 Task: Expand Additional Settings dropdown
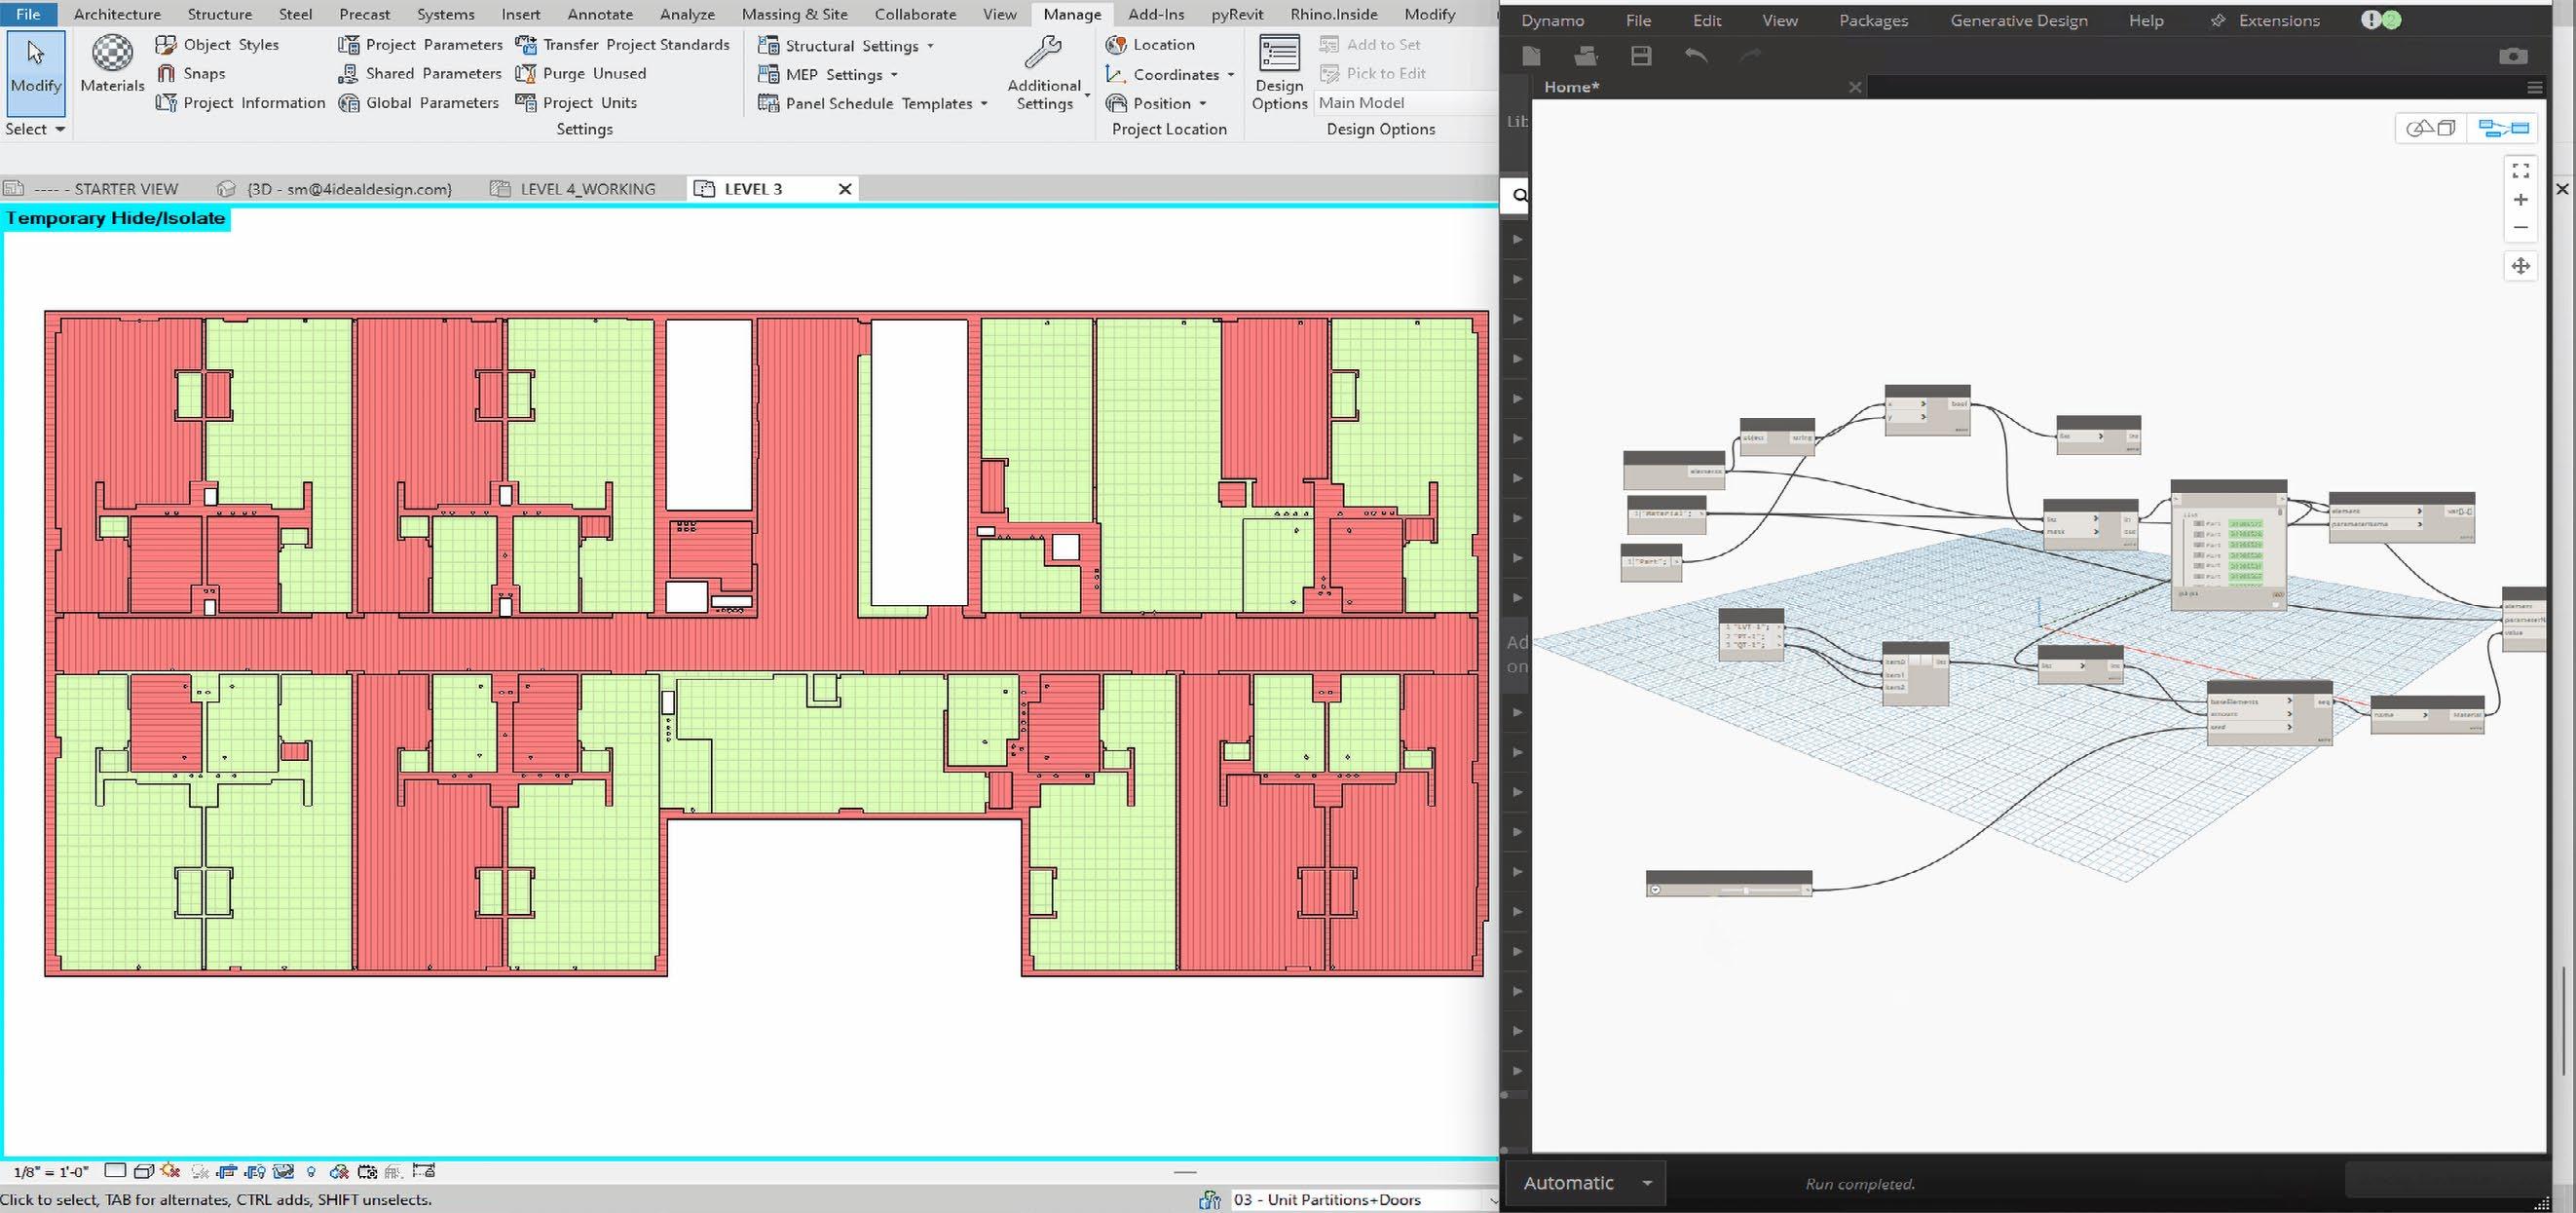[1087, 96]
